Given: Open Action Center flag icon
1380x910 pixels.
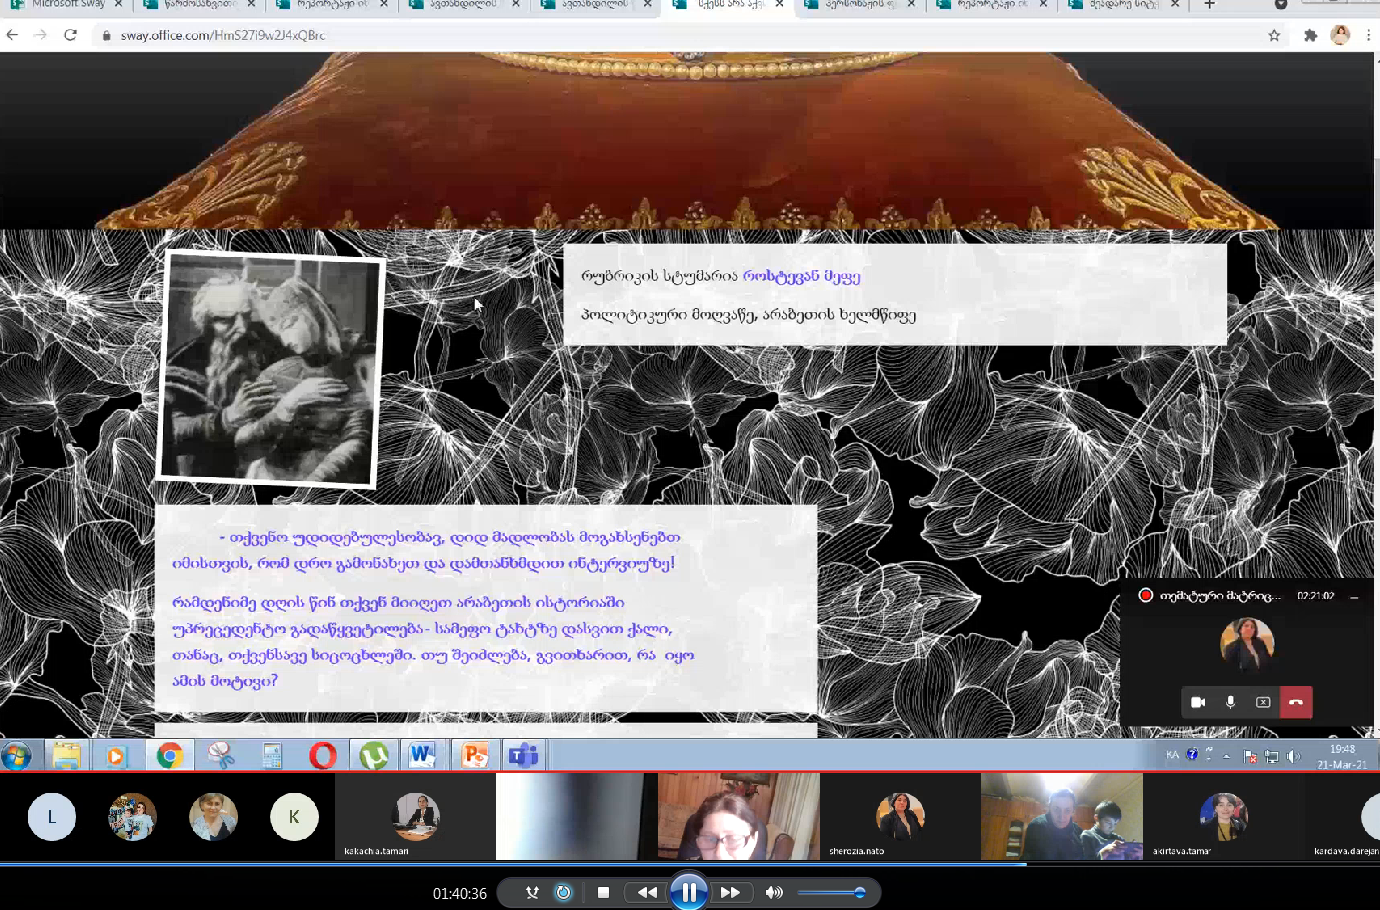Looking at the screenshot, I should [x=1250, y=756].
